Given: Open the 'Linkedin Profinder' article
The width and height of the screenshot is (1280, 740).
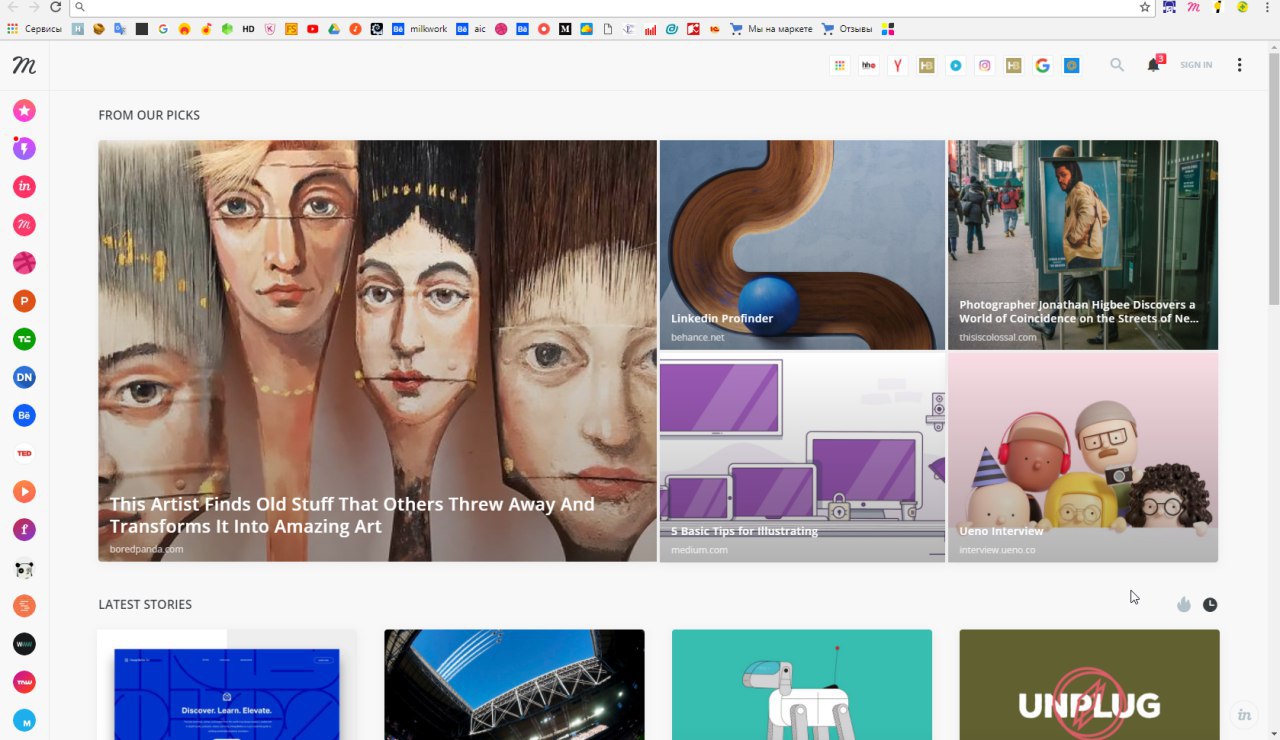Looking at the screenshot, I should pyautogui.click(x=802, y=245).
